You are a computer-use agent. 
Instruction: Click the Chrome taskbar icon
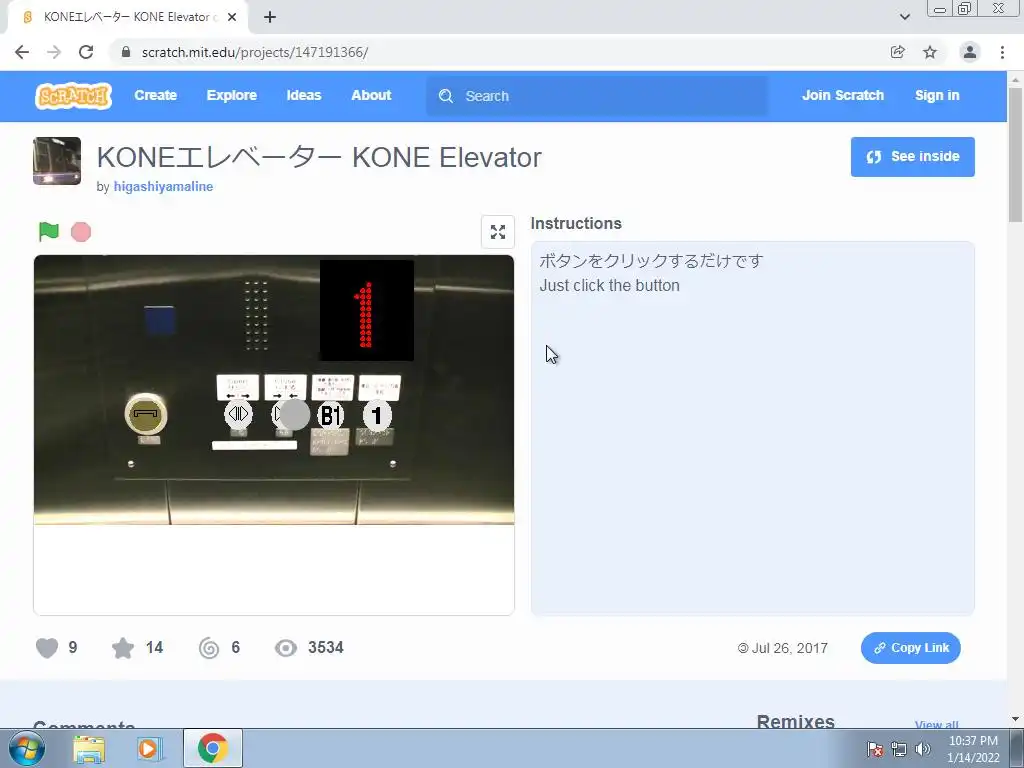pos(212,748)
